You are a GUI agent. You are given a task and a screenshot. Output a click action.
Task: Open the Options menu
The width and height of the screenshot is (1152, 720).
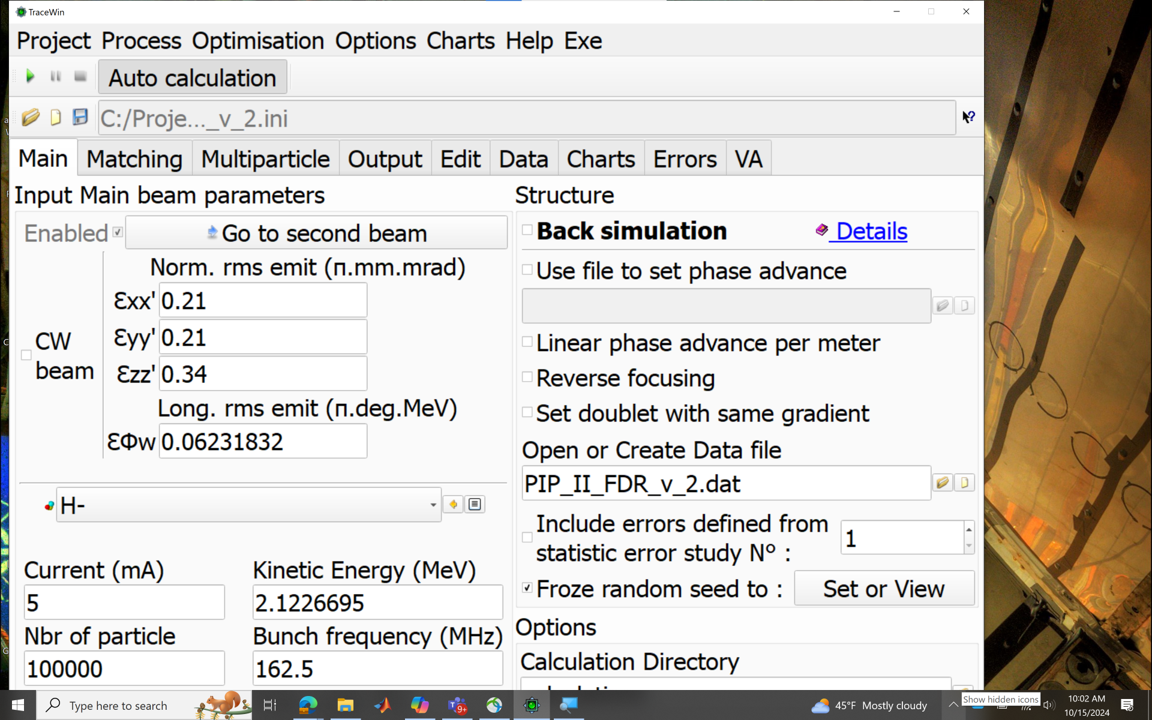(375, 40)
